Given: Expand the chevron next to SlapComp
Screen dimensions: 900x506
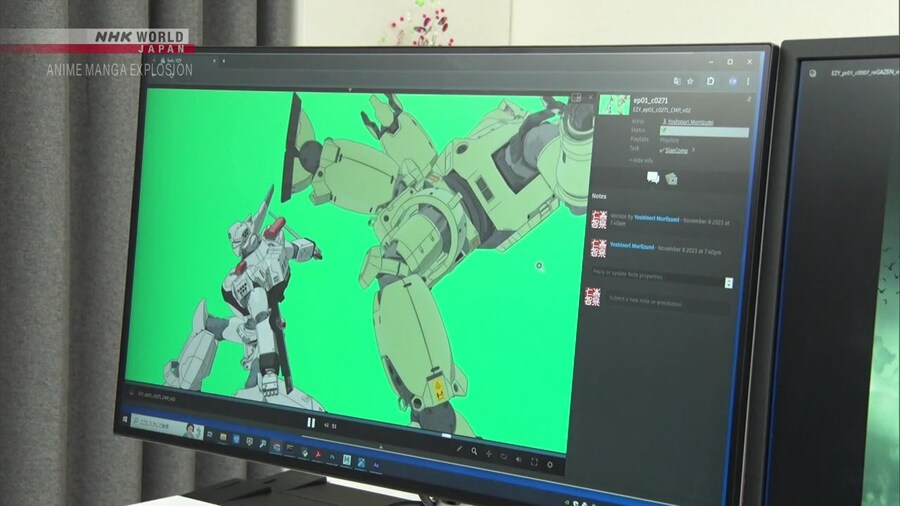Looking at the screenshot, I should point(693,150).
